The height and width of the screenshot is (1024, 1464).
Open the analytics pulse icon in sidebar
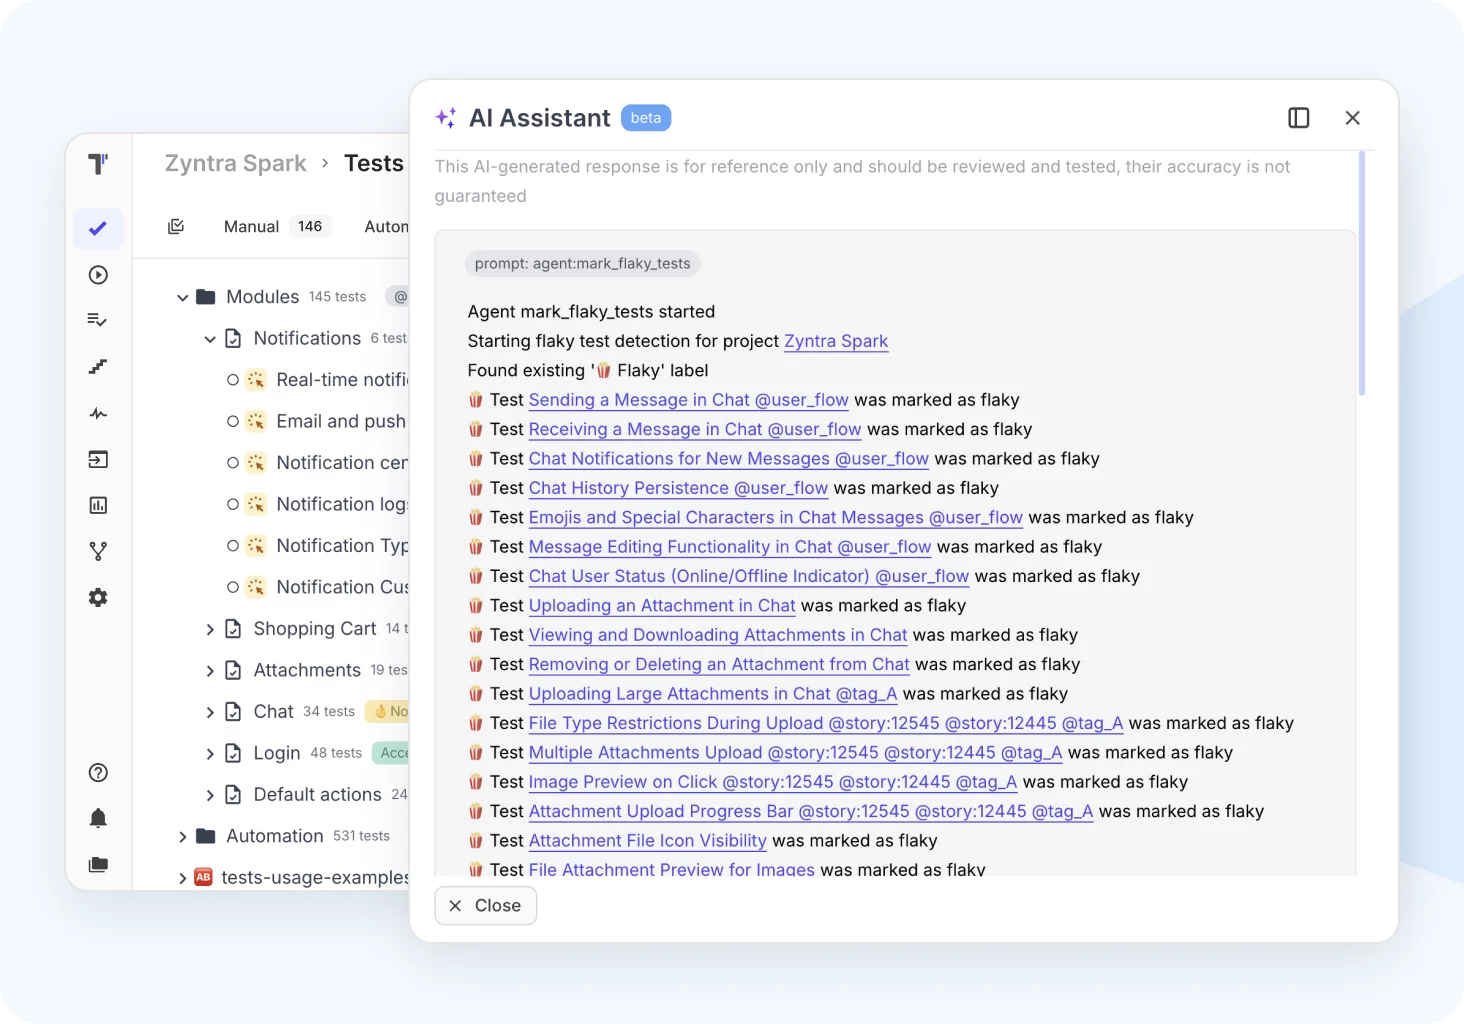[98, 413]
